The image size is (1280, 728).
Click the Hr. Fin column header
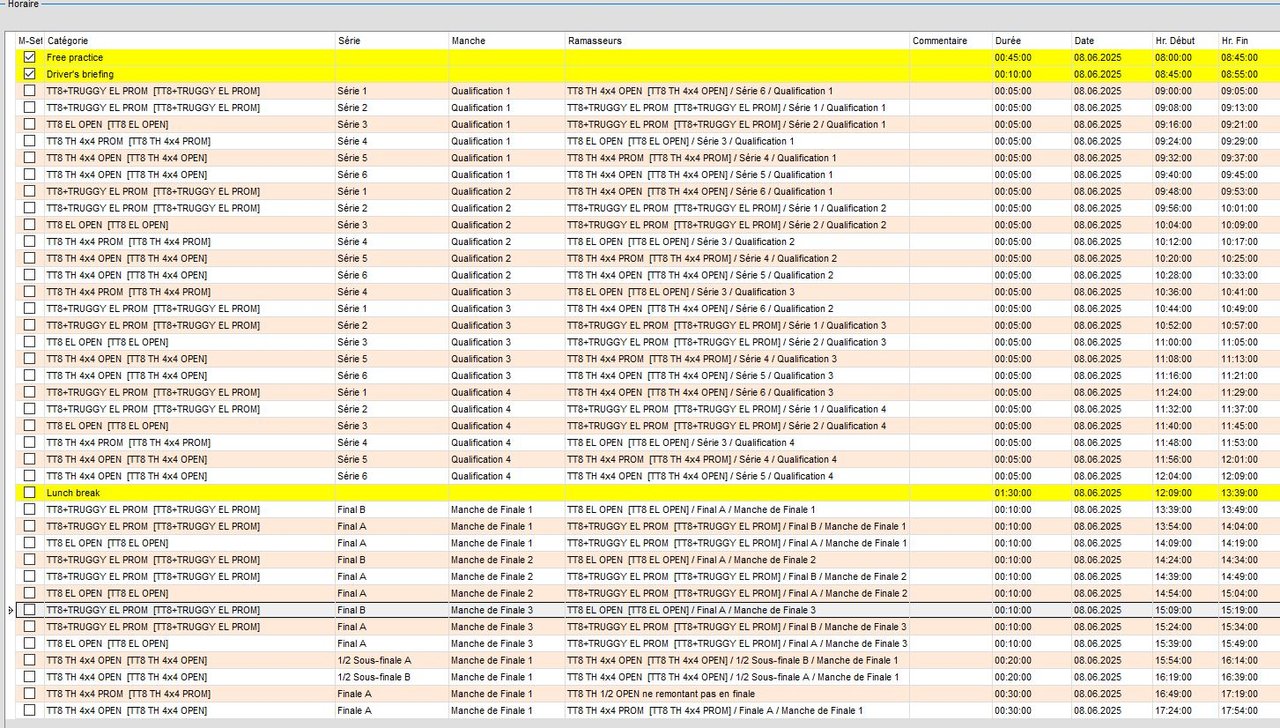click(x=1249, y=41)
